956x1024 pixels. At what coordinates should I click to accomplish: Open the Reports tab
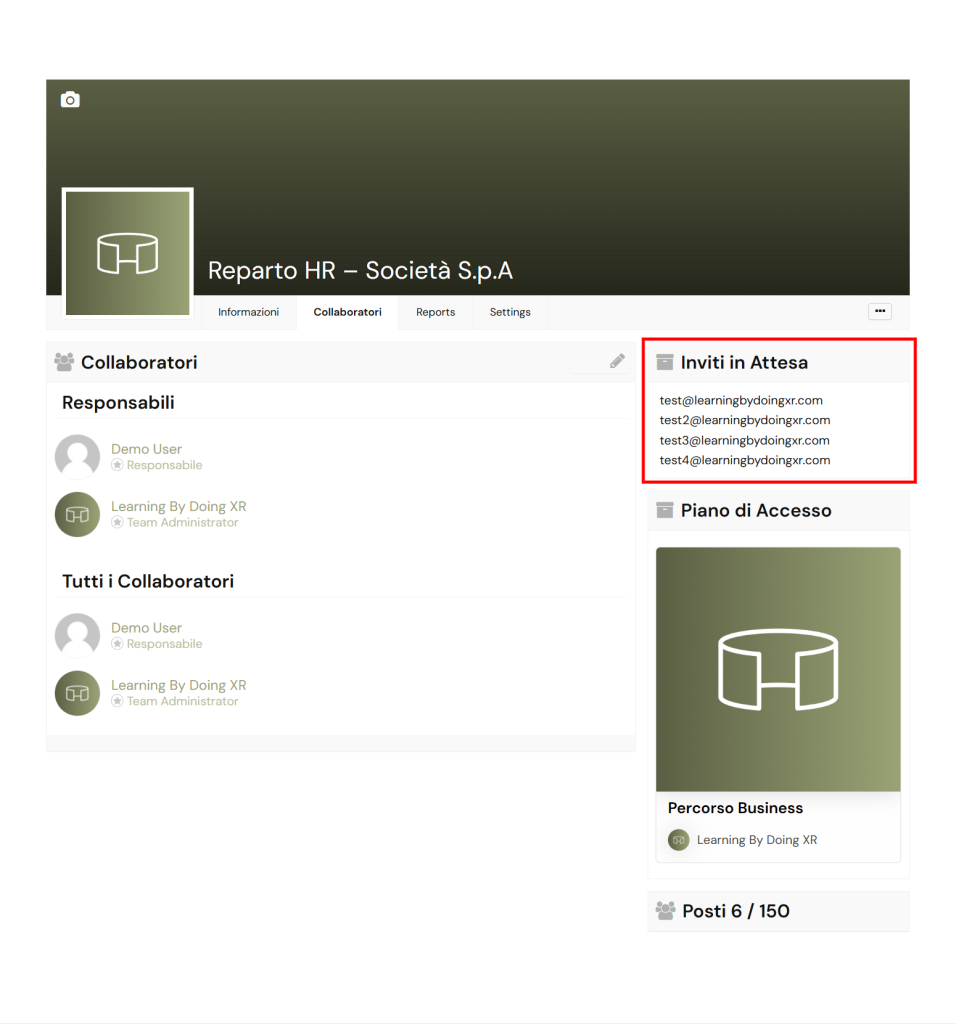coord(436,312)
